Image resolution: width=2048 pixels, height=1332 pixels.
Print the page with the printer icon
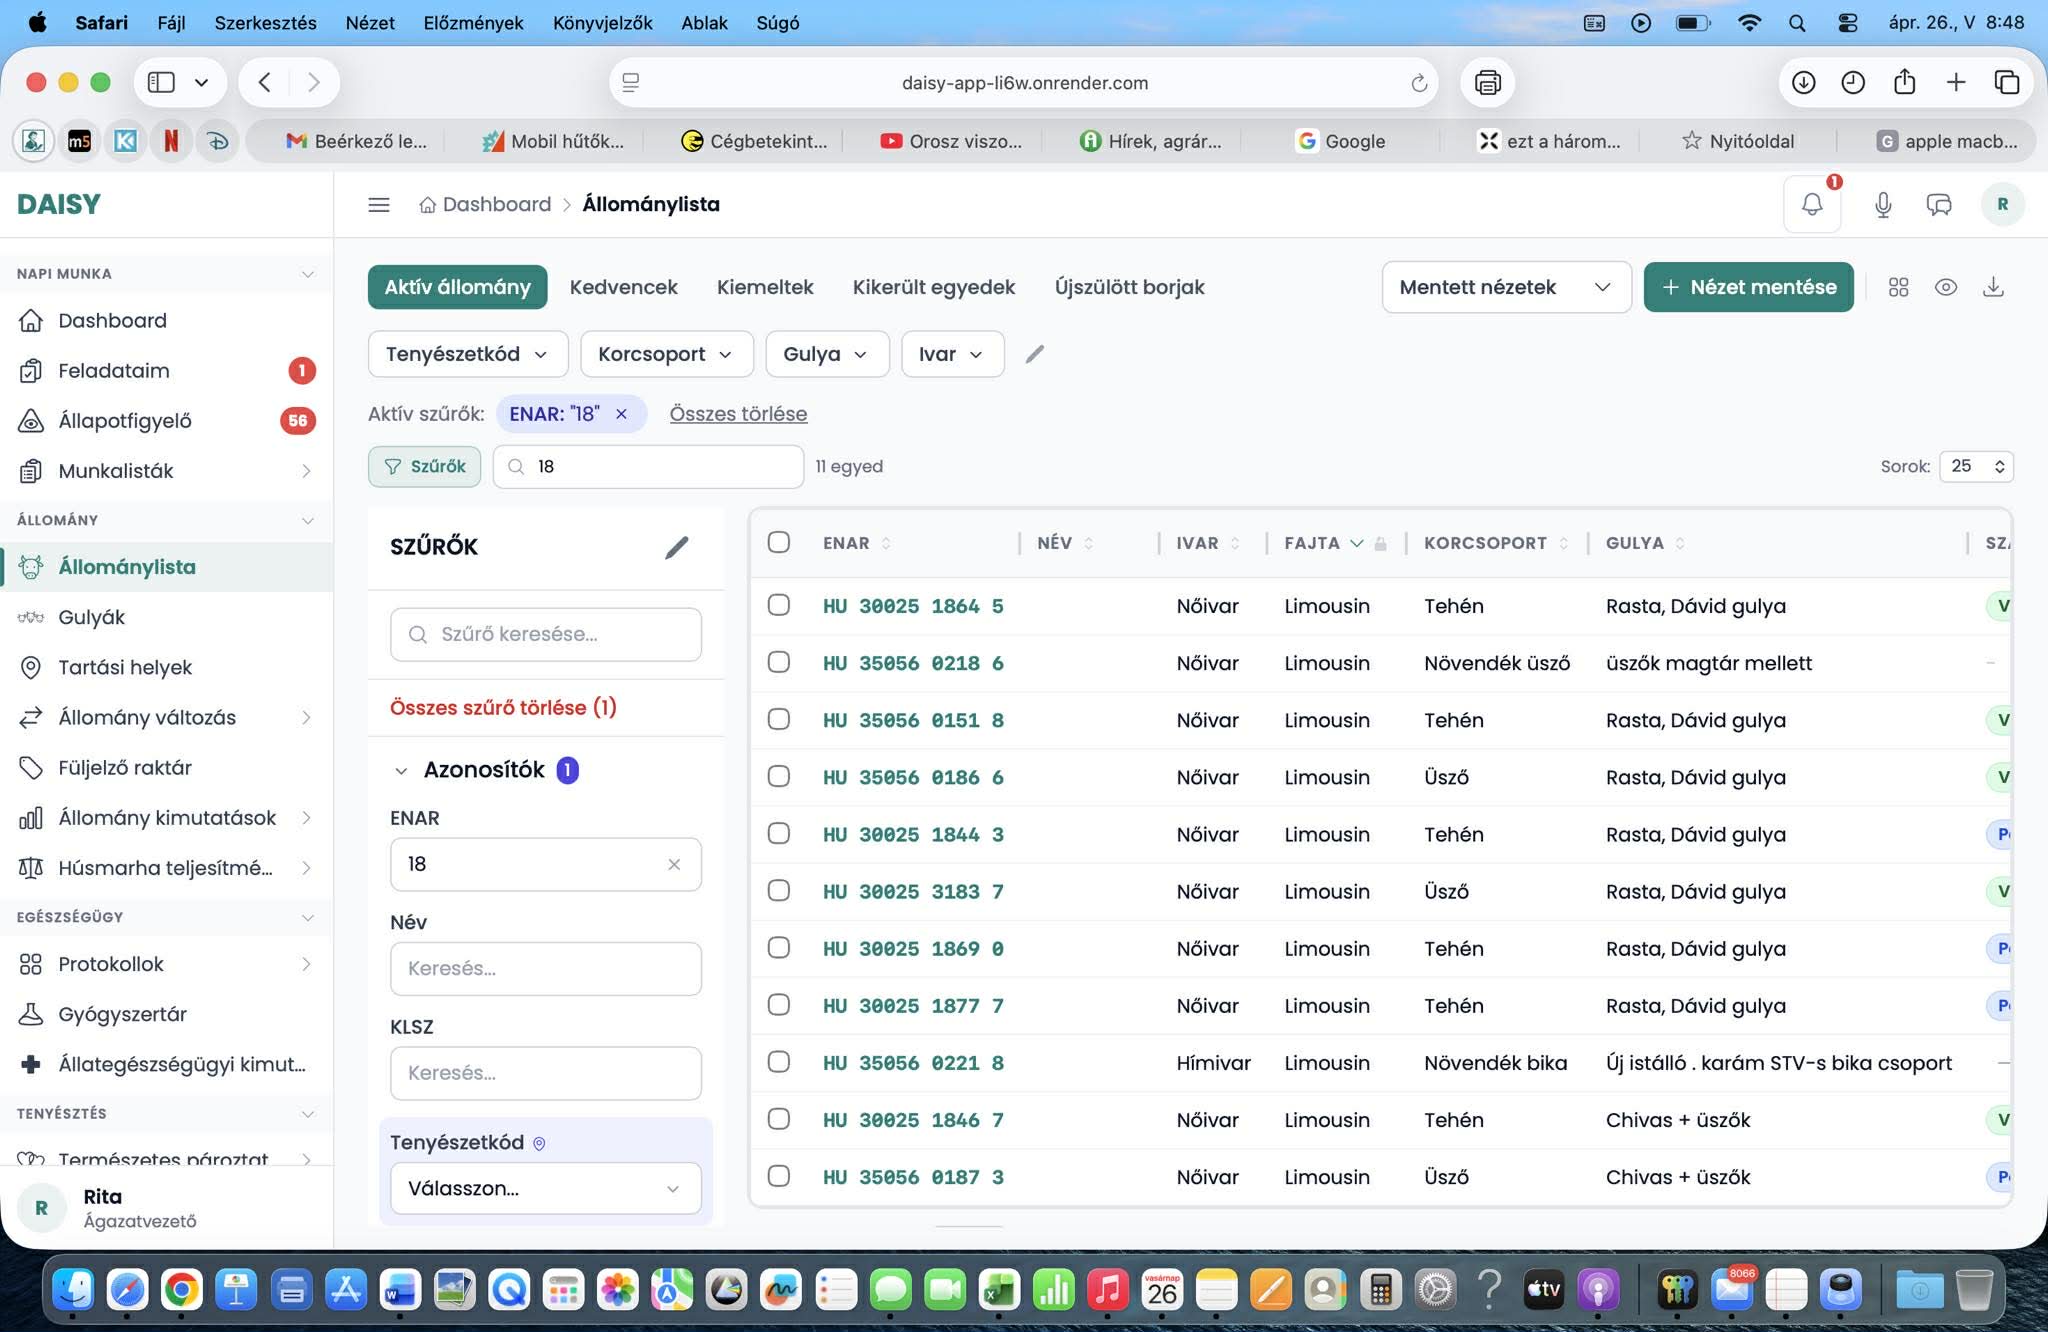click(1487, 82)
